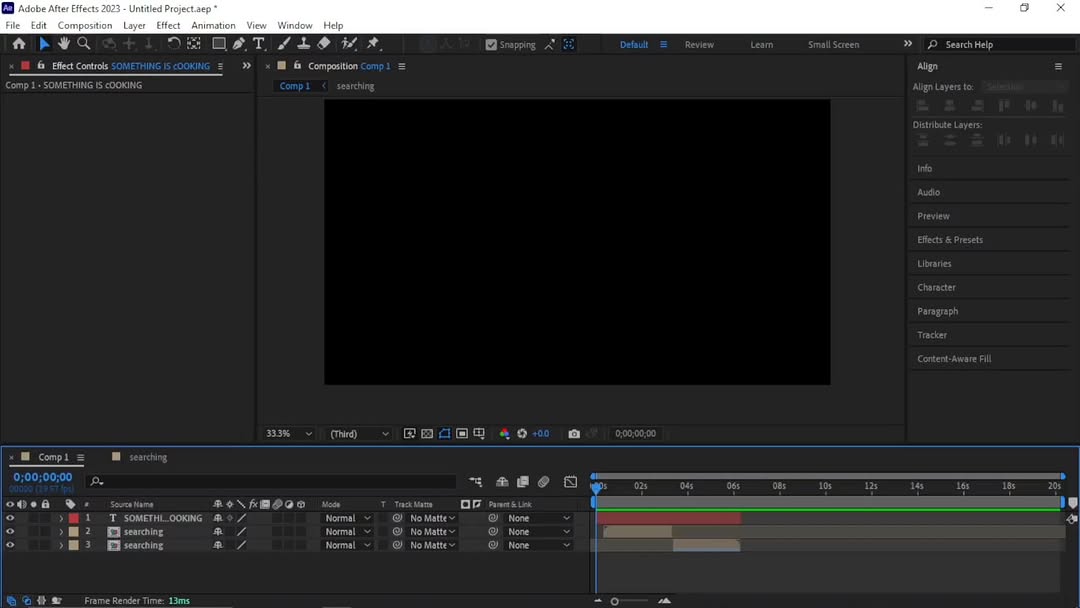
Task: Open the Animation menu
Action: [x=213, y=25]
